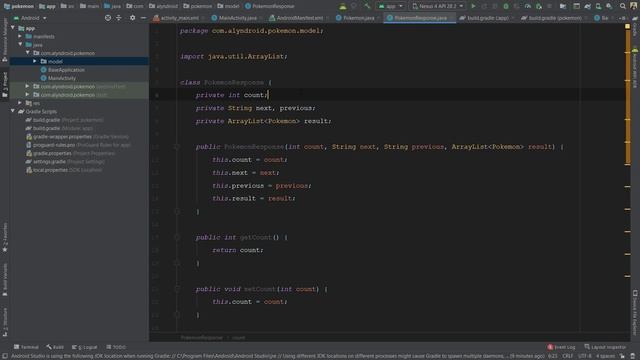The width and height of the screenshot is (640, 360).
Task: Collapse the app module node
Action: pyautogui.click(x=13, y=28)
